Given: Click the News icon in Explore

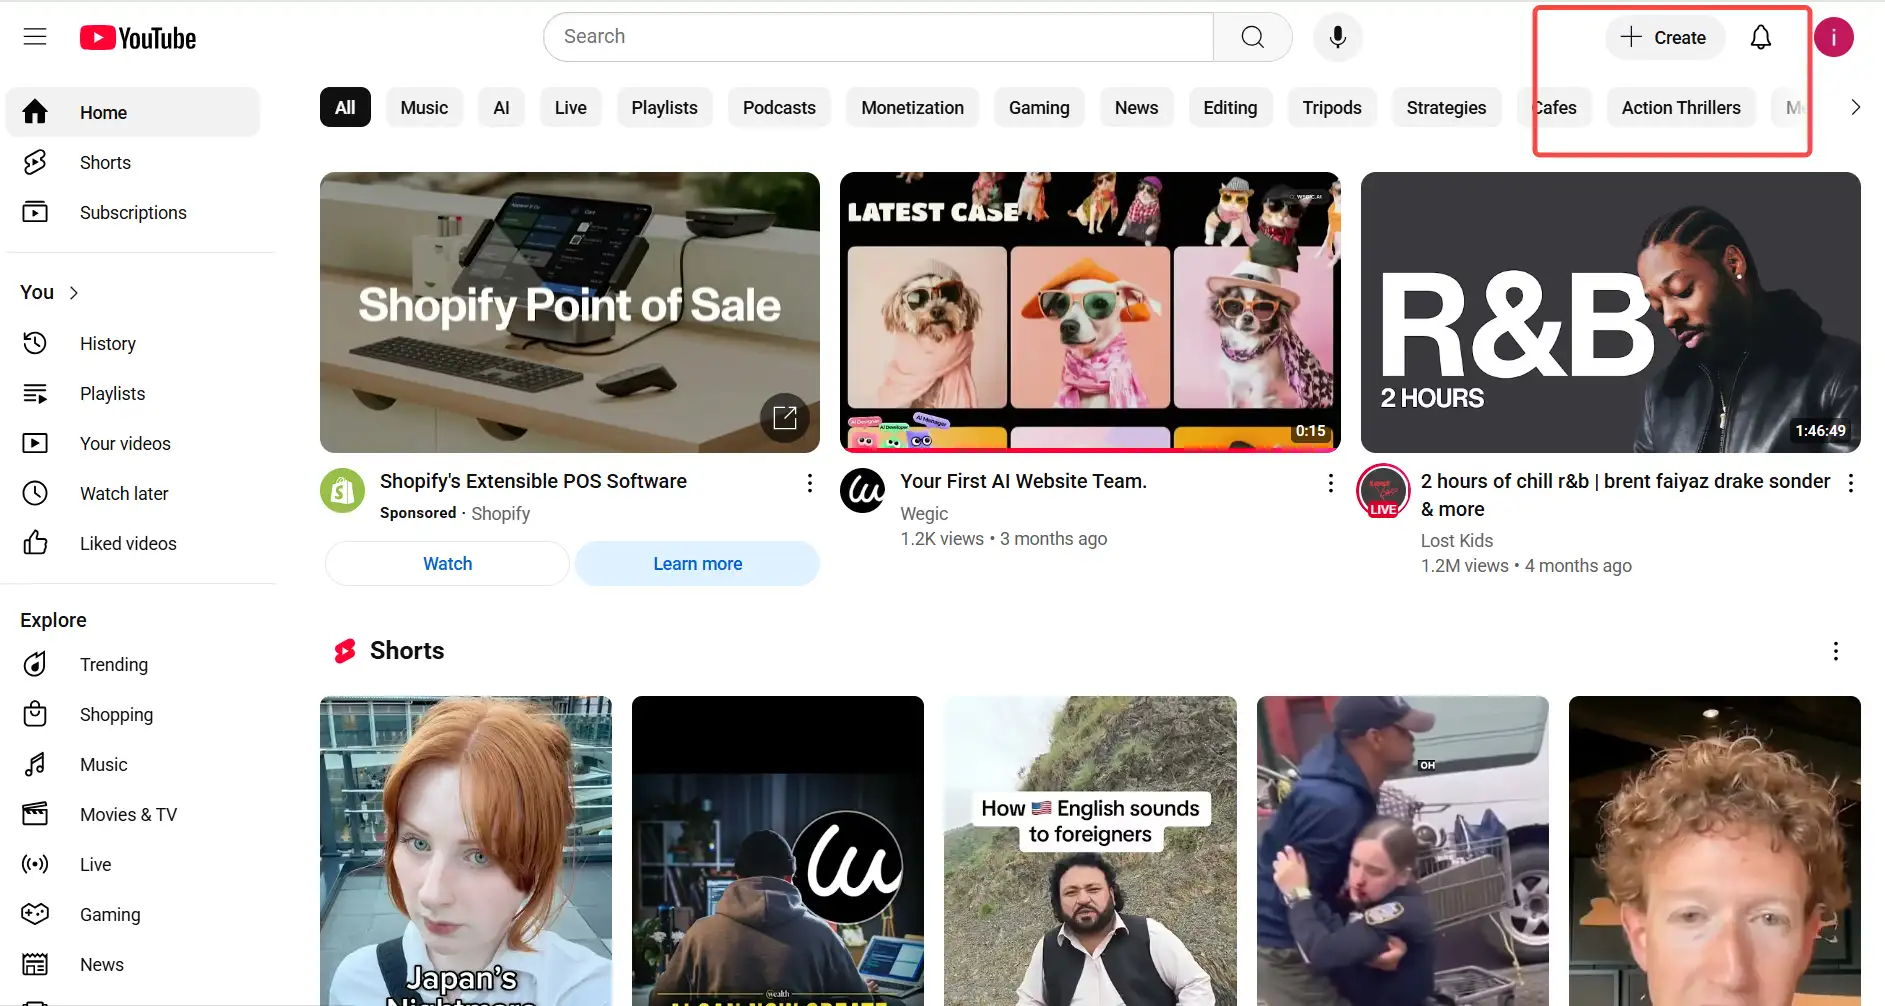Looking at the screenshot, I should (35, 964).
